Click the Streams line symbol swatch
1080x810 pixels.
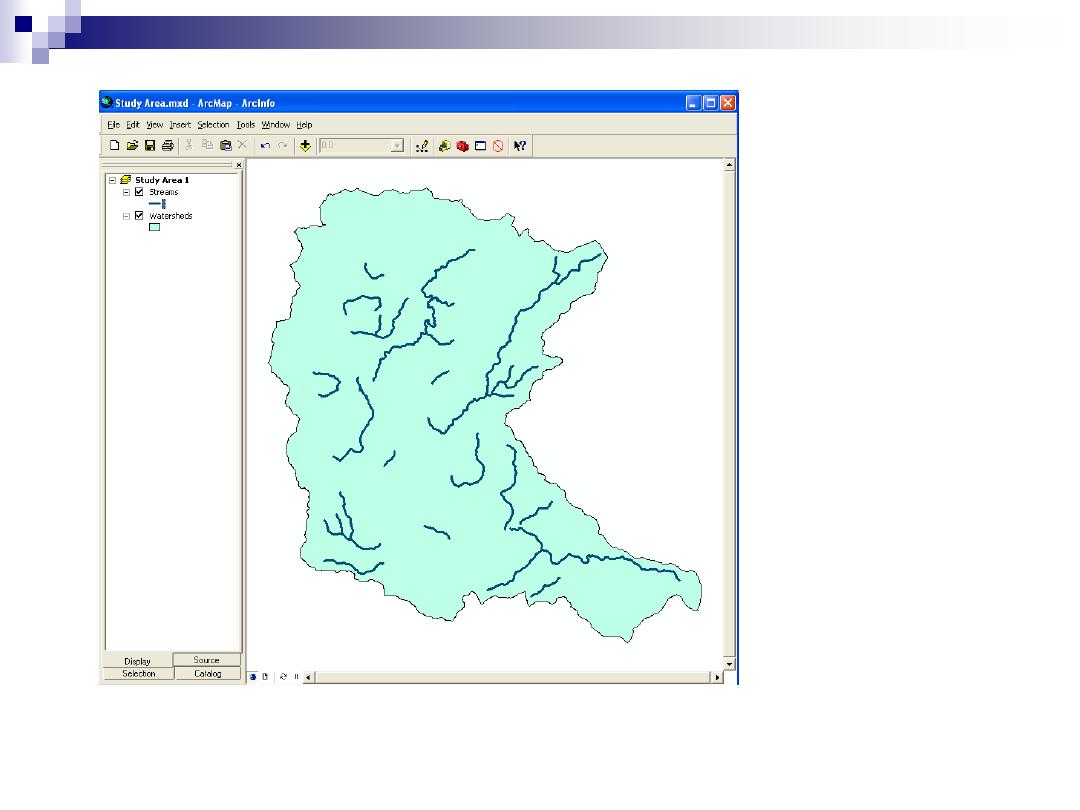pos(157,204)
